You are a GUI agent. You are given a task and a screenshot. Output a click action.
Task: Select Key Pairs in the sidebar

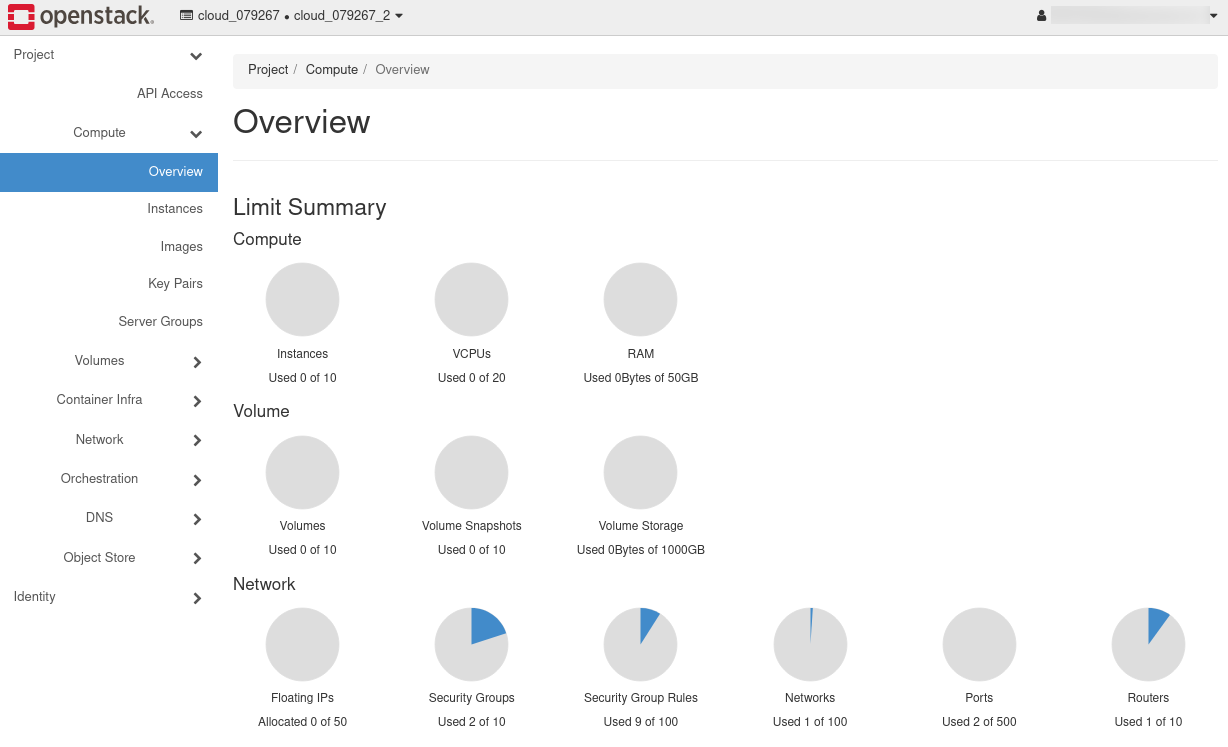tap(175, 284)
